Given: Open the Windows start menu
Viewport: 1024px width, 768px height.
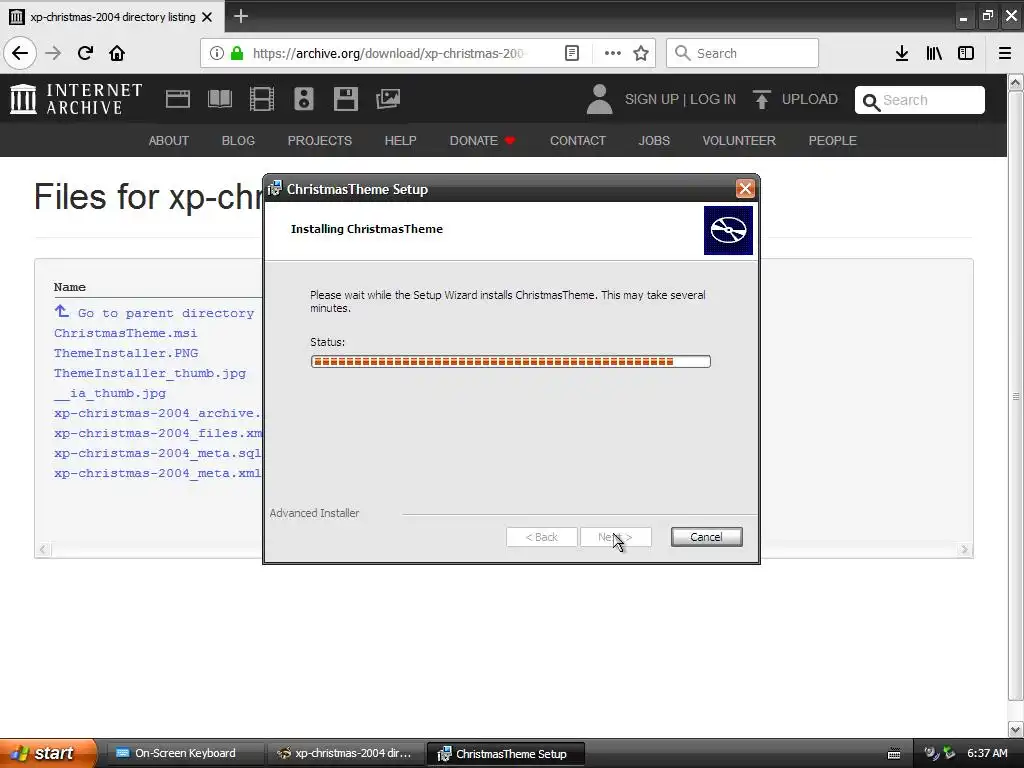Looking at the screenshot, I should (48, 753).
